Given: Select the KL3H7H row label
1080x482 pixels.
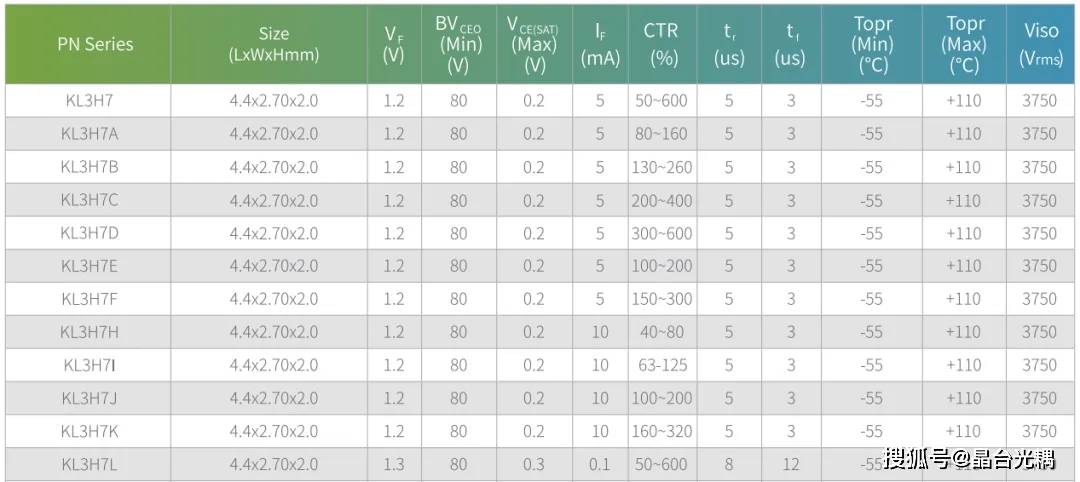Looking at the screenshot, I should [x=90, y=332].
